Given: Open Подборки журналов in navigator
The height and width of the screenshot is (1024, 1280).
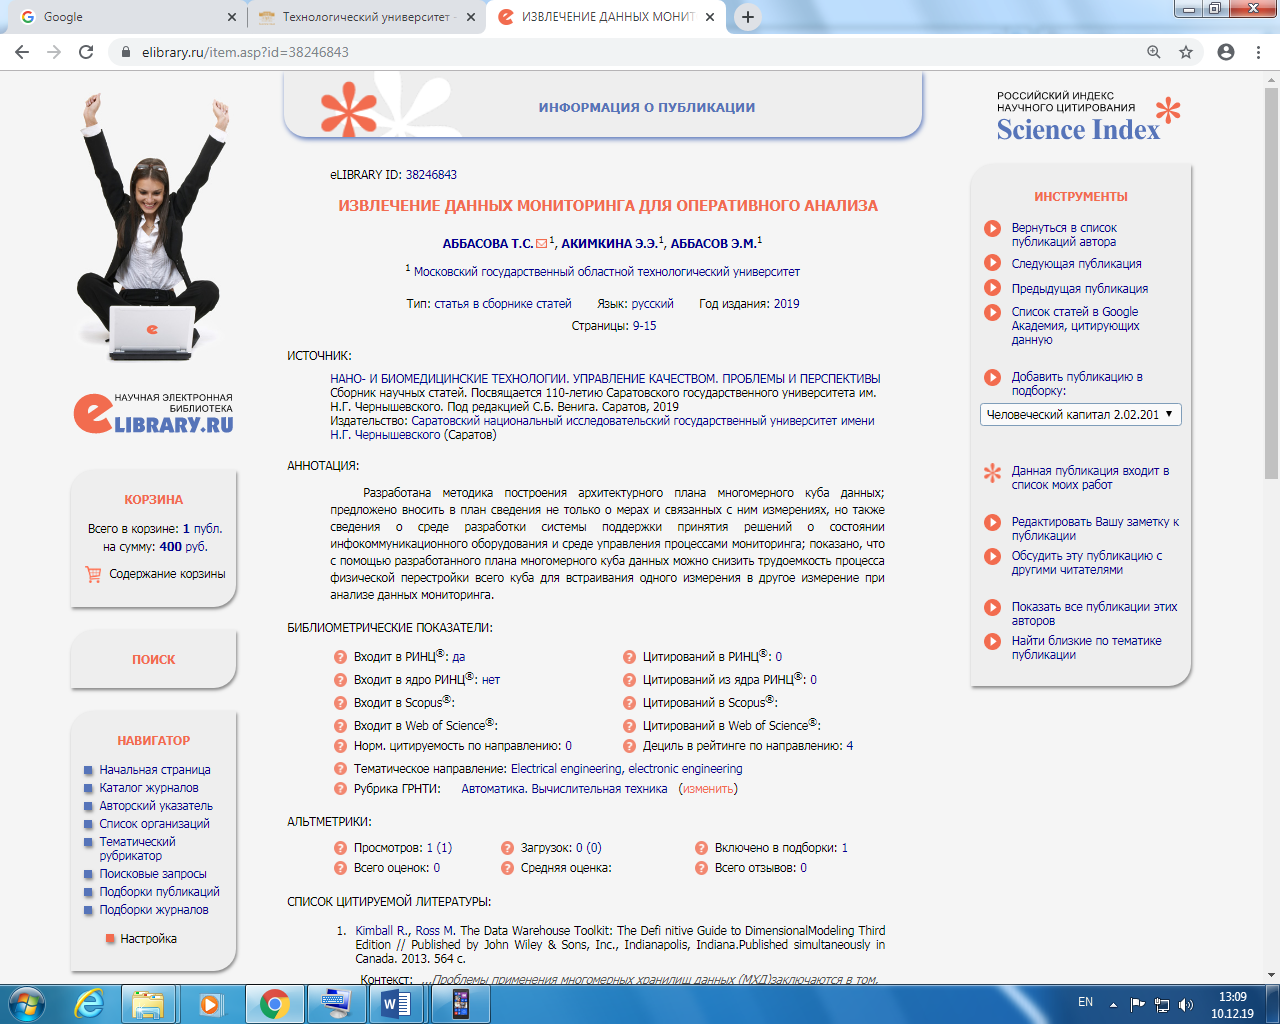Looking at the screenshot, I should point(154,910).
